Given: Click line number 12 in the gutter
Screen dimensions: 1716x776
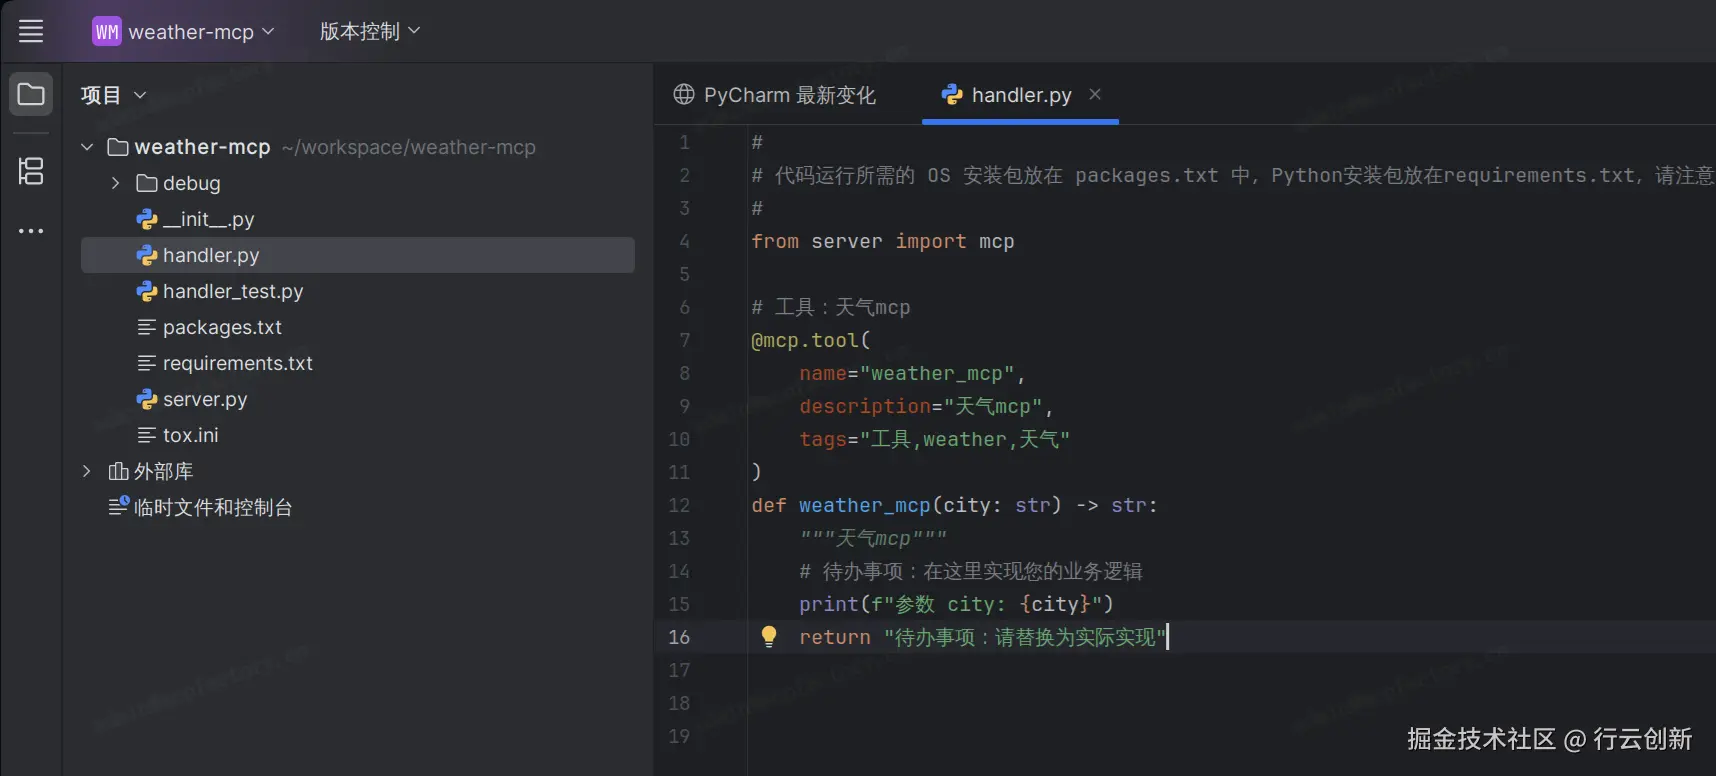Looking at the screenshot, I should [x=679, y=505].
